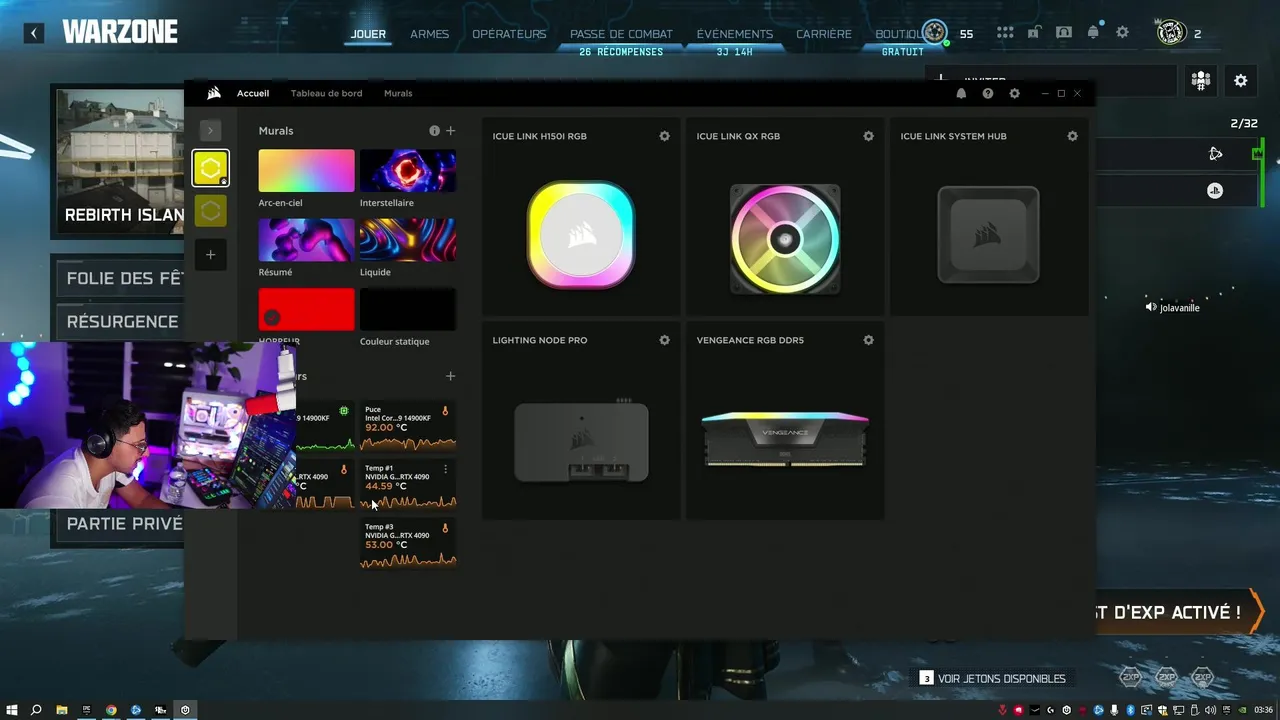Open iCUE settings gear in title bar

1014,93
